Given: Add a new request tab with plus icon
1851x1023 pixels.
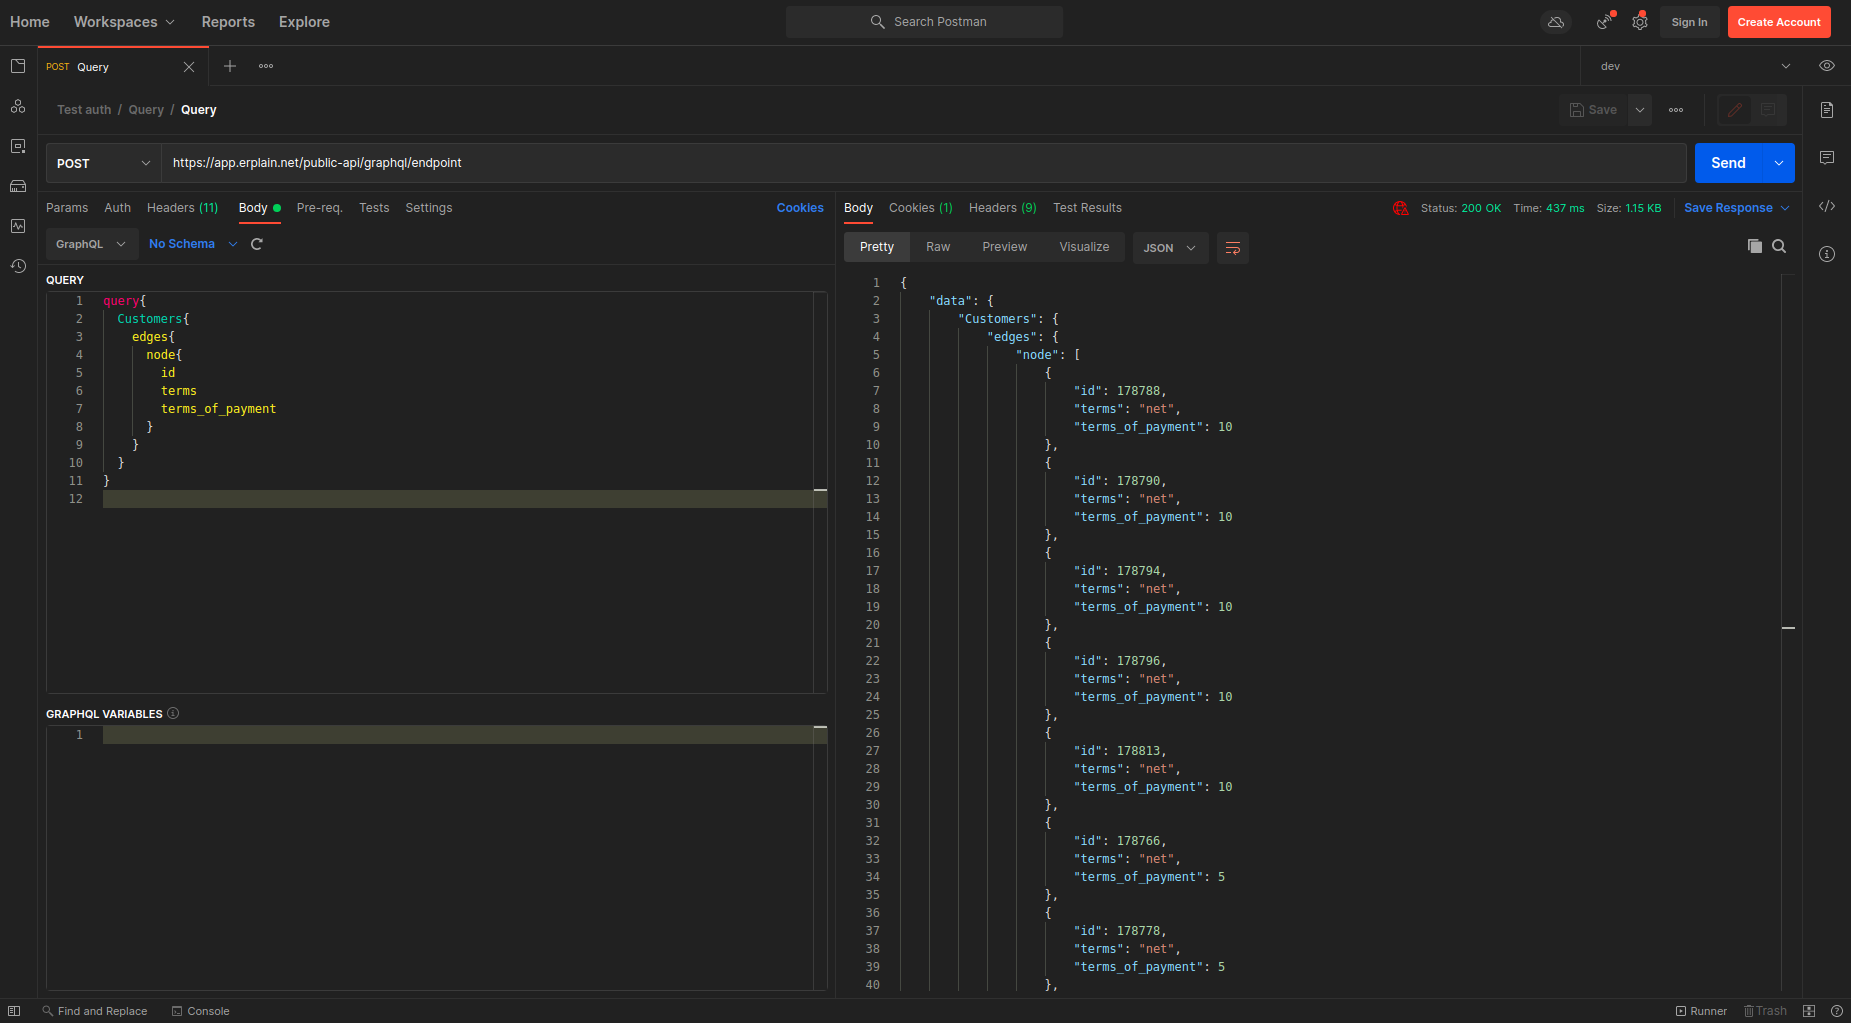Looking at the screenshot, I should (230, 66).
